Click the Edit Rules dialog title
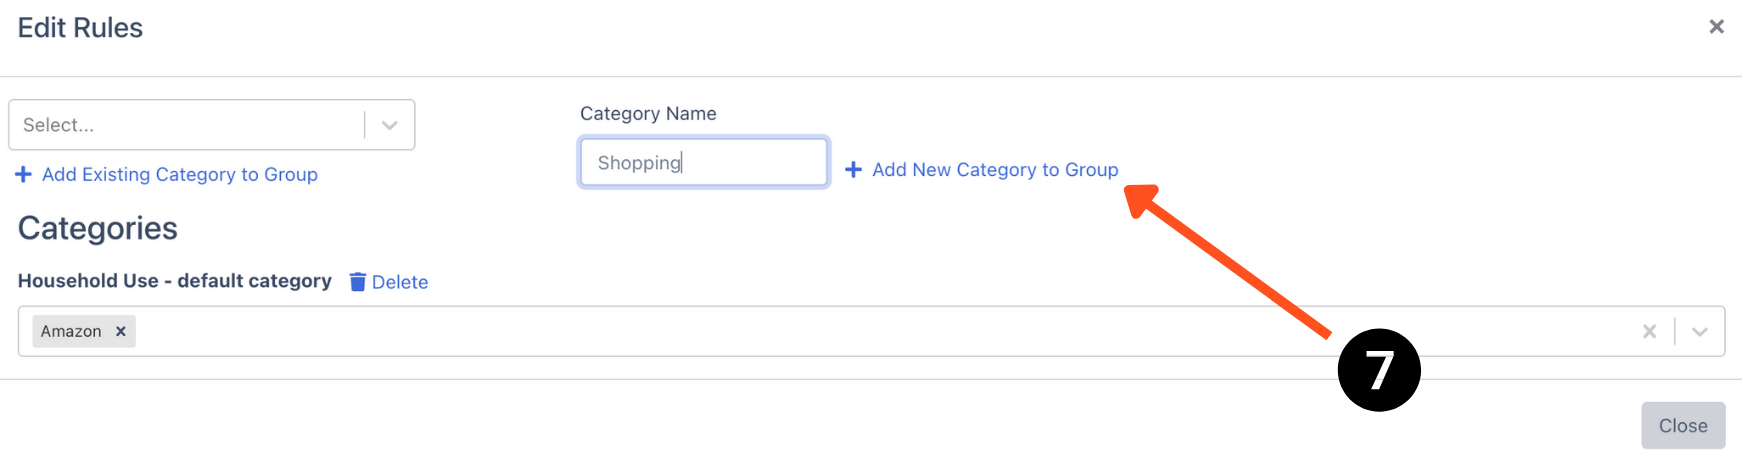 [80, 28]
